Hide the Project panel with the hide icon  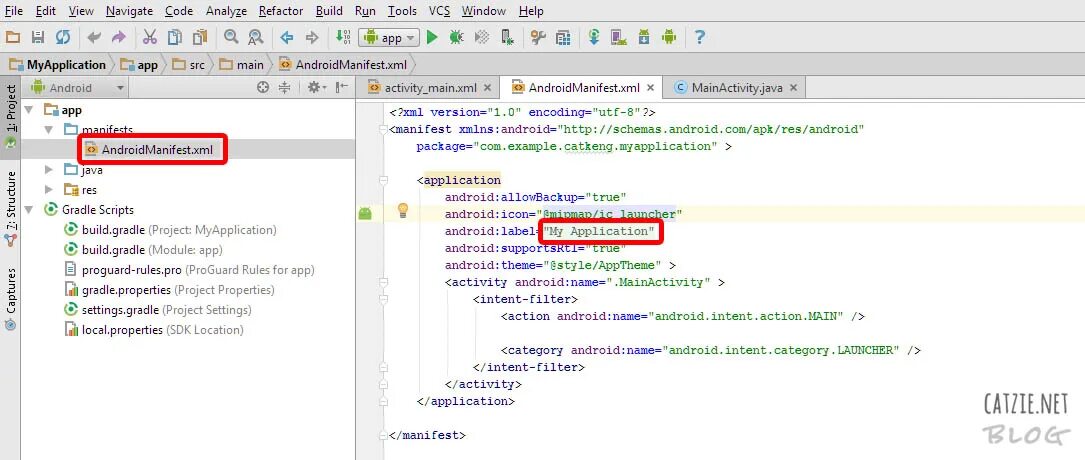pyautogui.click(x=342, y=88)
